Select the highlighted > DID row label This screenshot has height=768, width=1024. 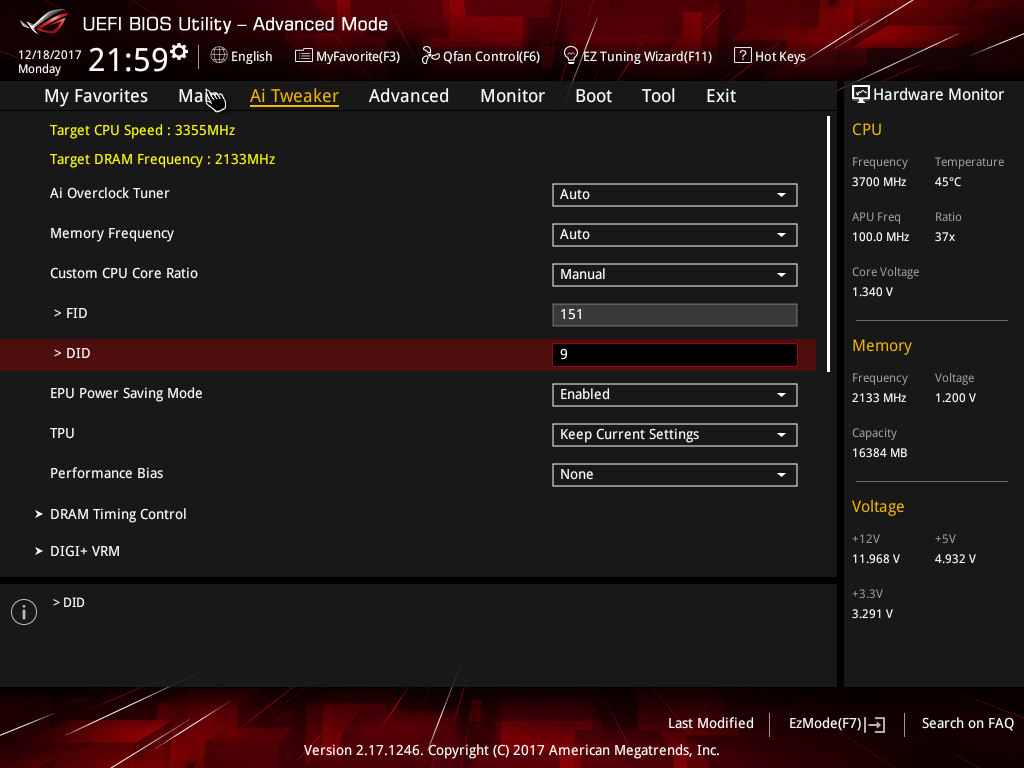[x=72, y=353]
